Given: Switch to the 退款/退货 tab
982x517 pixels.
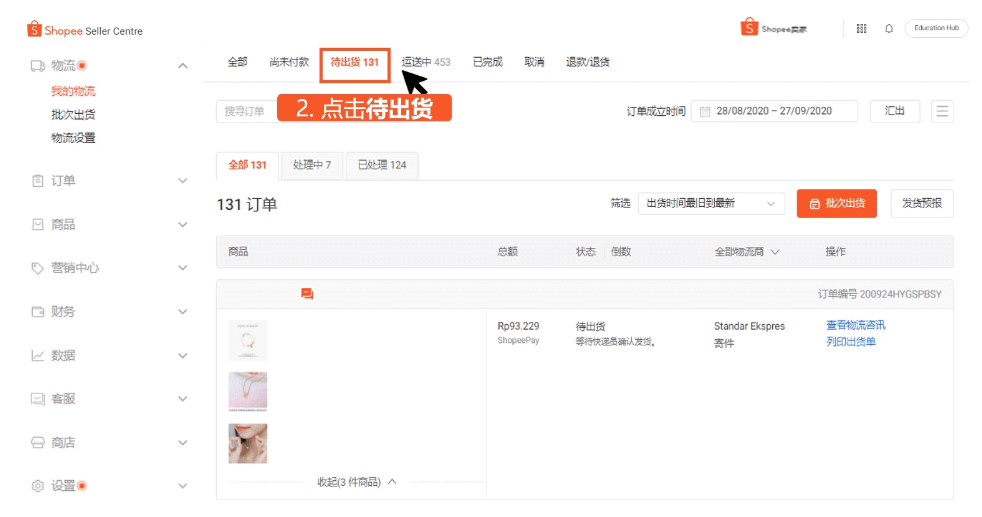Looking at the screenshot, I should 587,62.
